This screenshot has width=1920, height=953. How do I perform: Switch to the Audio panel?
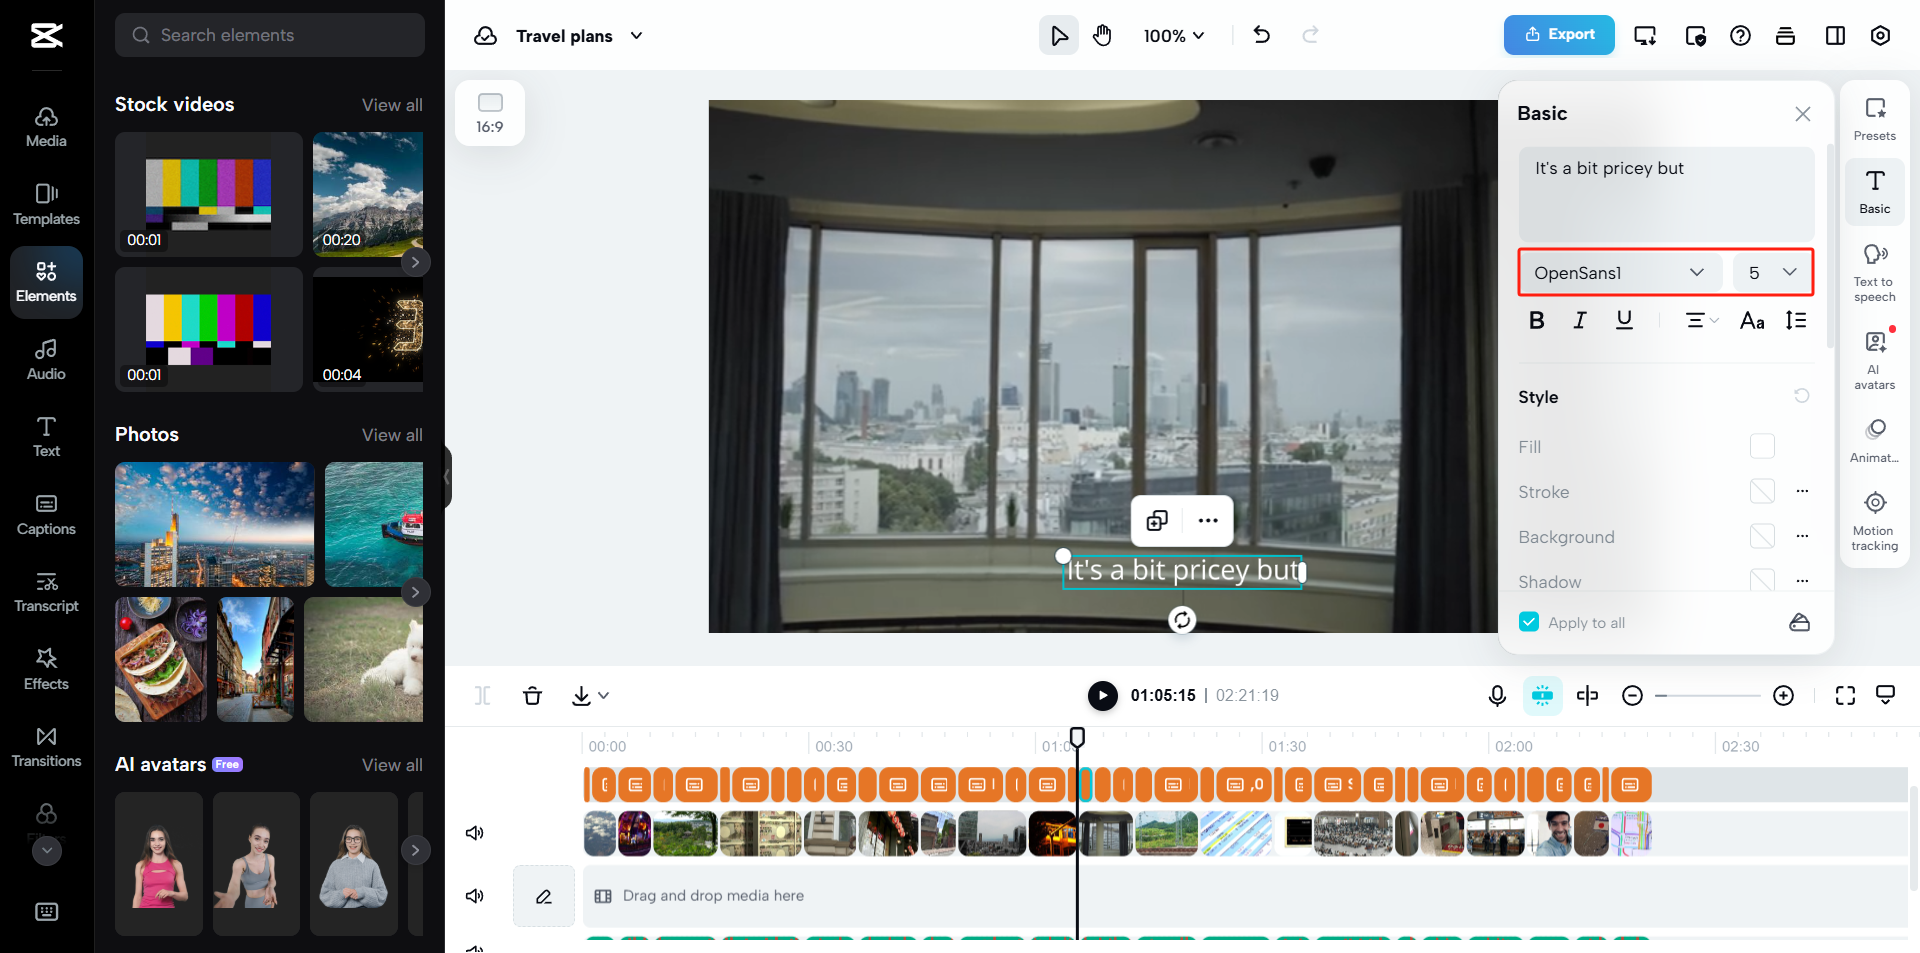[x=46, y=360]
